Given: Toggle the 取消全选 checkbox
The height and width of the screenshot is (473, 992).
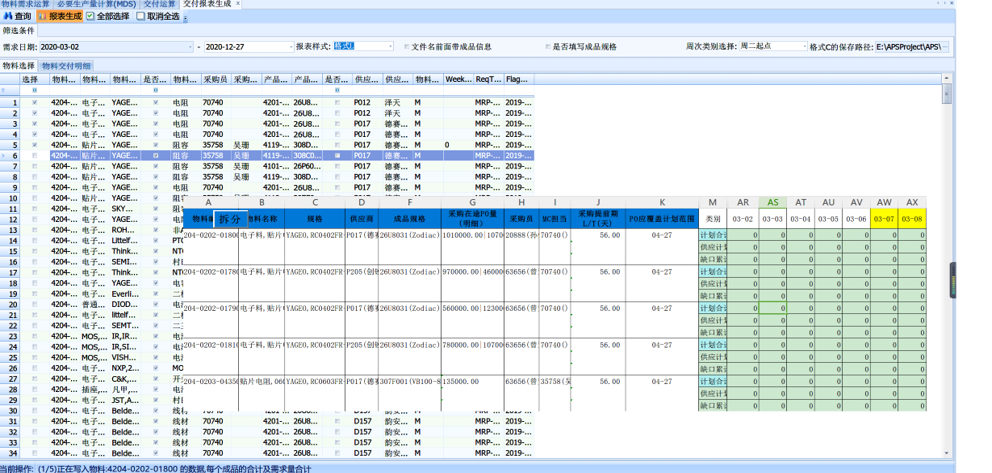Looking at the screenshot, I should (x=141, y=16).
